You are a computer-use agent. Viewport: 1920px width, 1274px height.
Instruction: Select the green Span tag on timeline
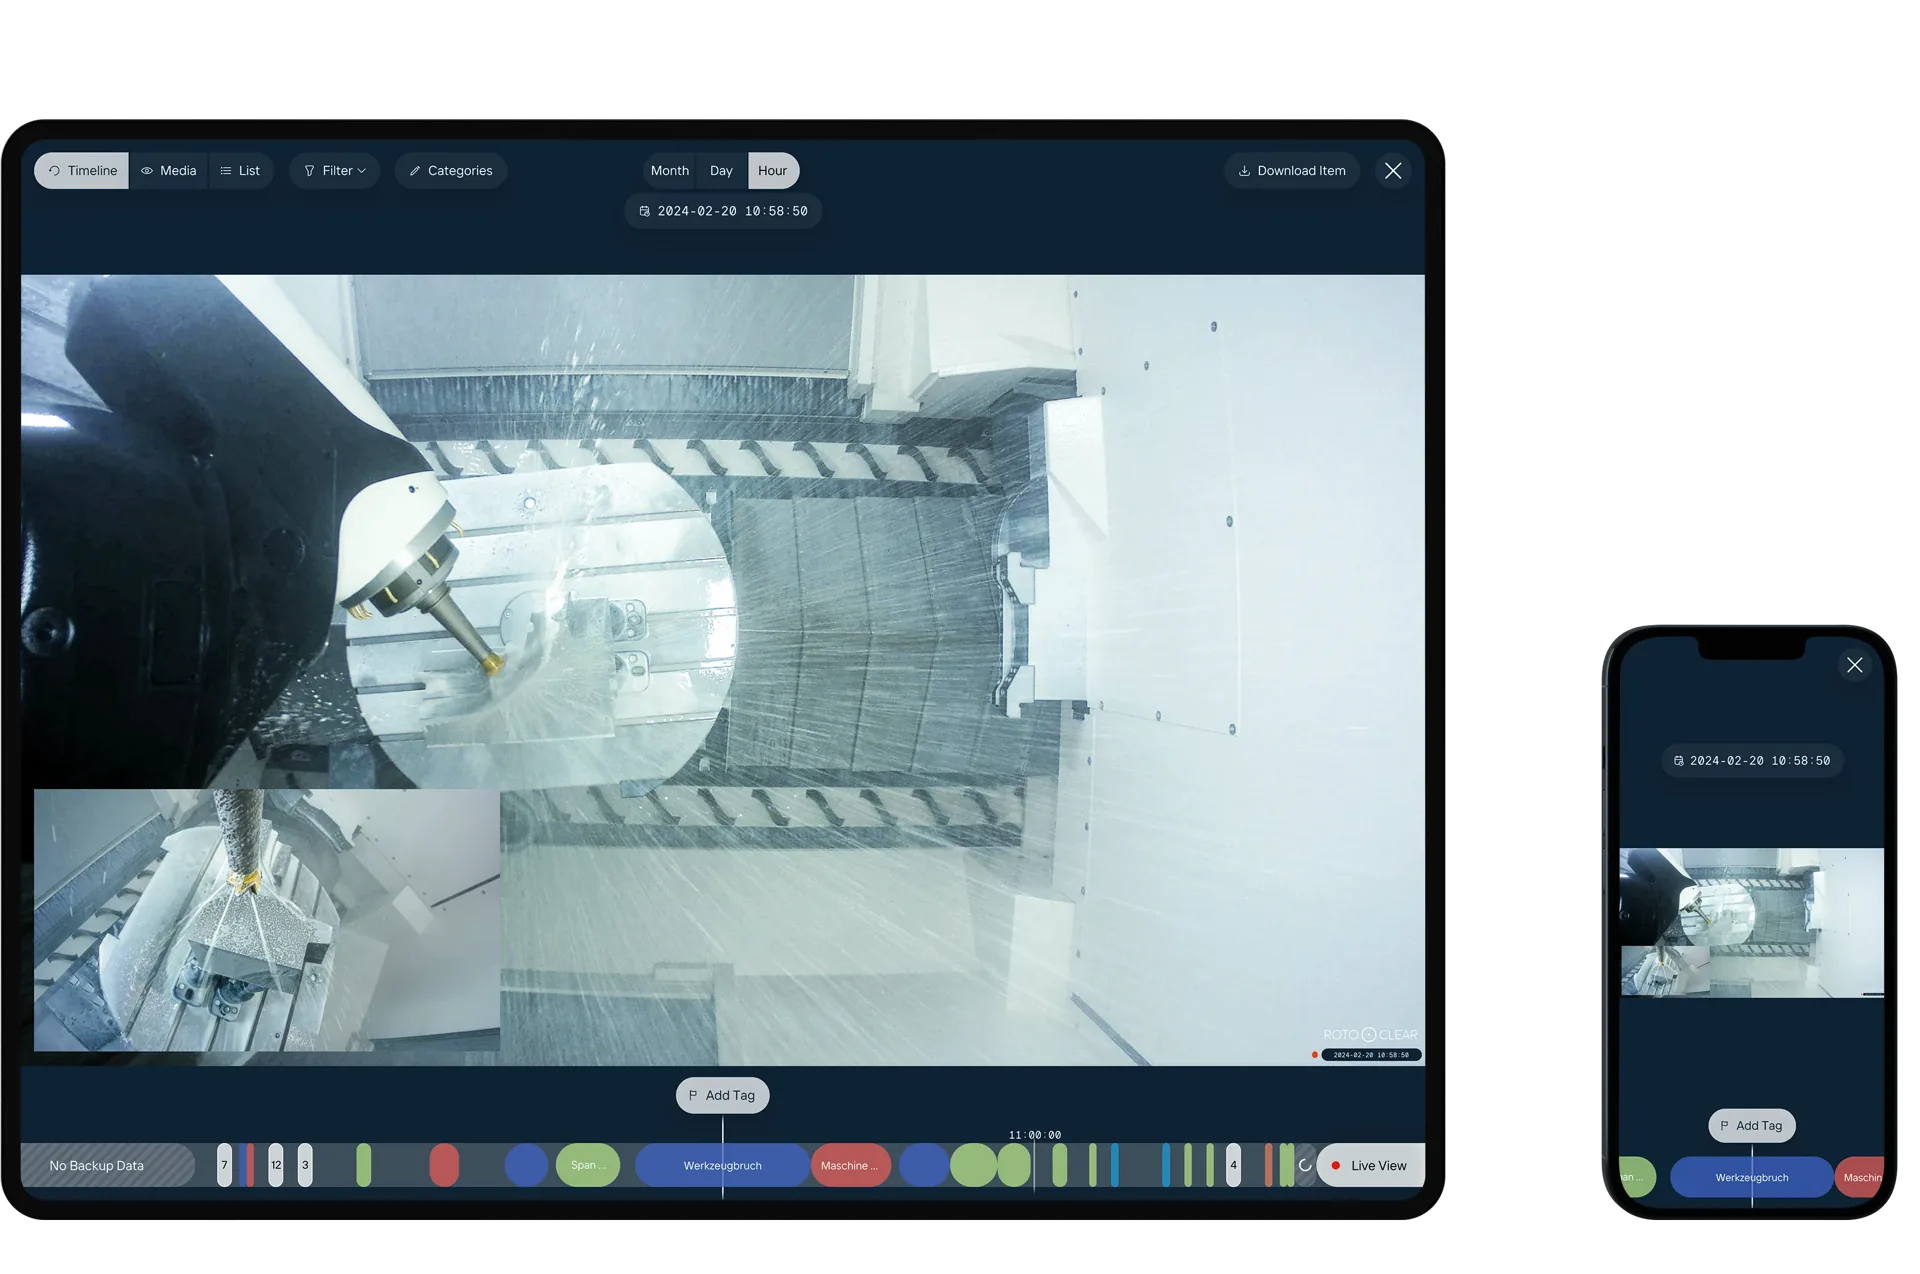pos(588,1165)
